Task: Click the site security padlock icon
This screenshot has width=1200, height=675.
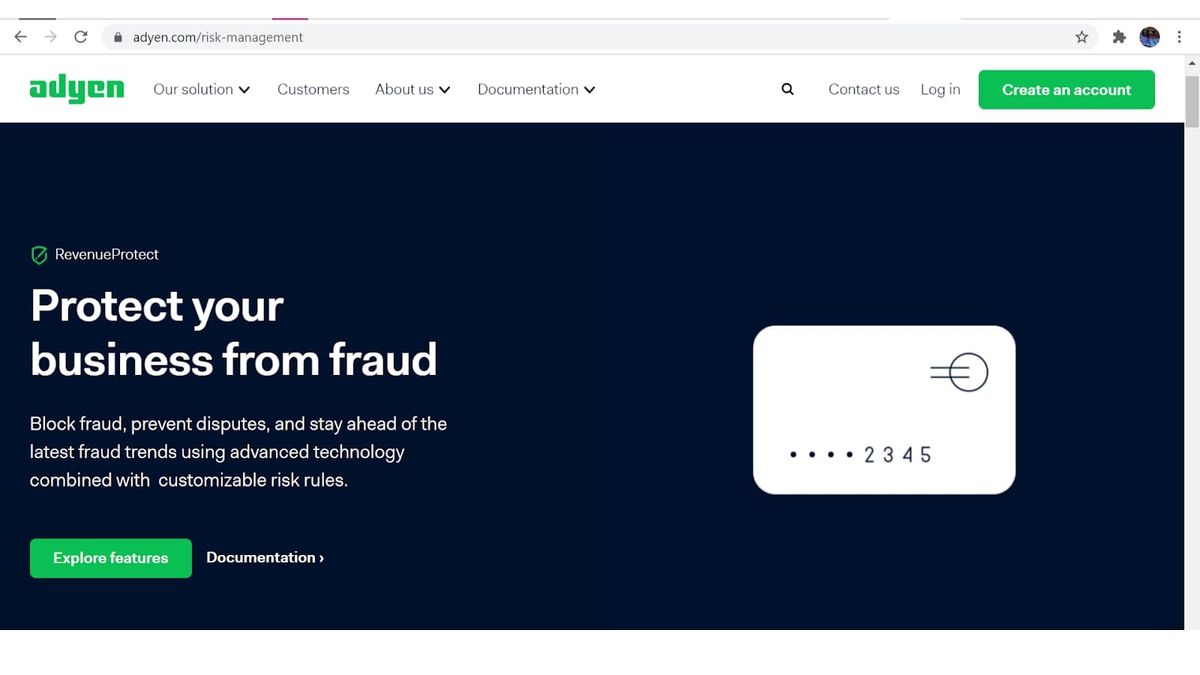Action: coord(117,37)
